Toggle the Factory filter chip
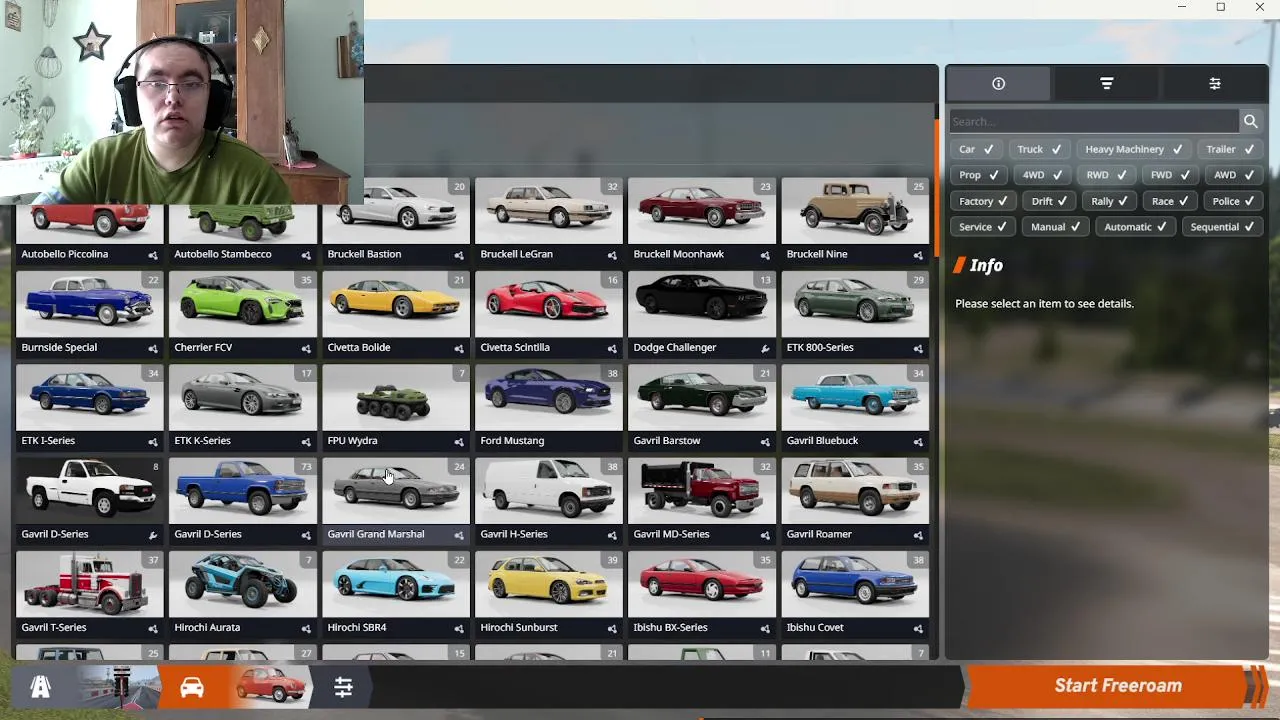 tap(983, 201)
